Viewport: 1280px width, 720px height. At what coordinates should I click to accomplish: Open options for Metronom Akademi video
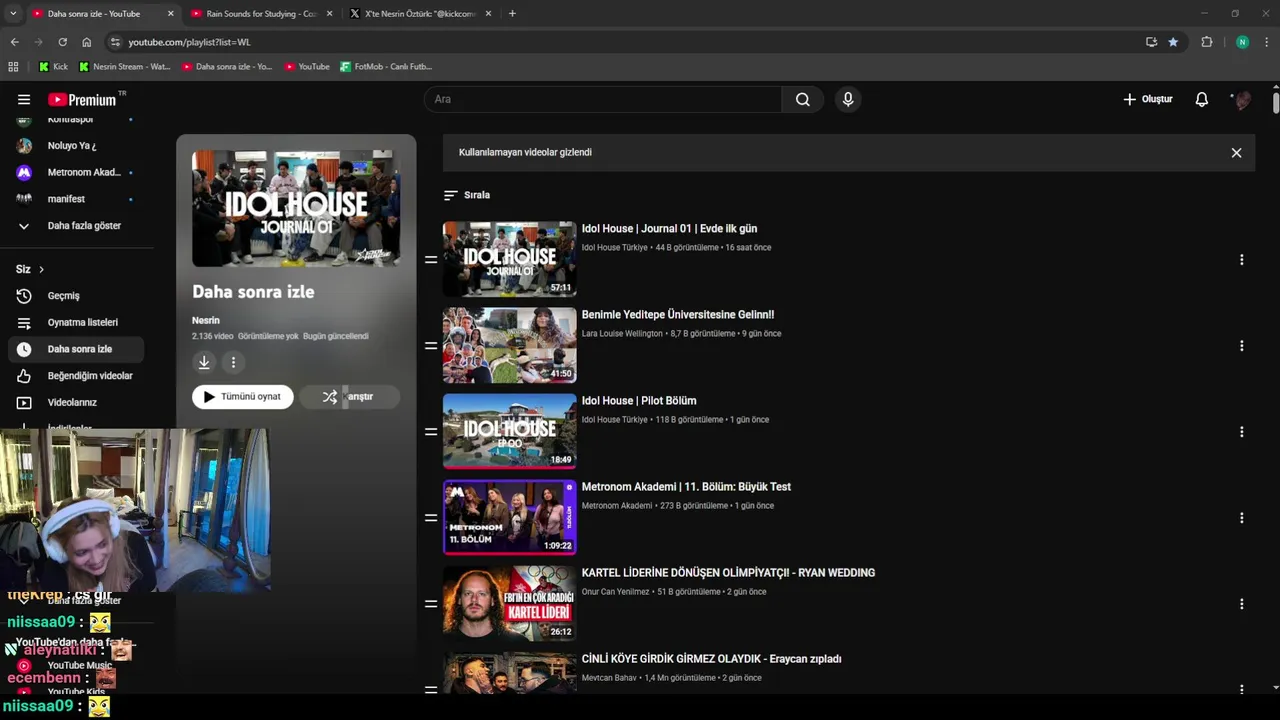point(1241,517)
